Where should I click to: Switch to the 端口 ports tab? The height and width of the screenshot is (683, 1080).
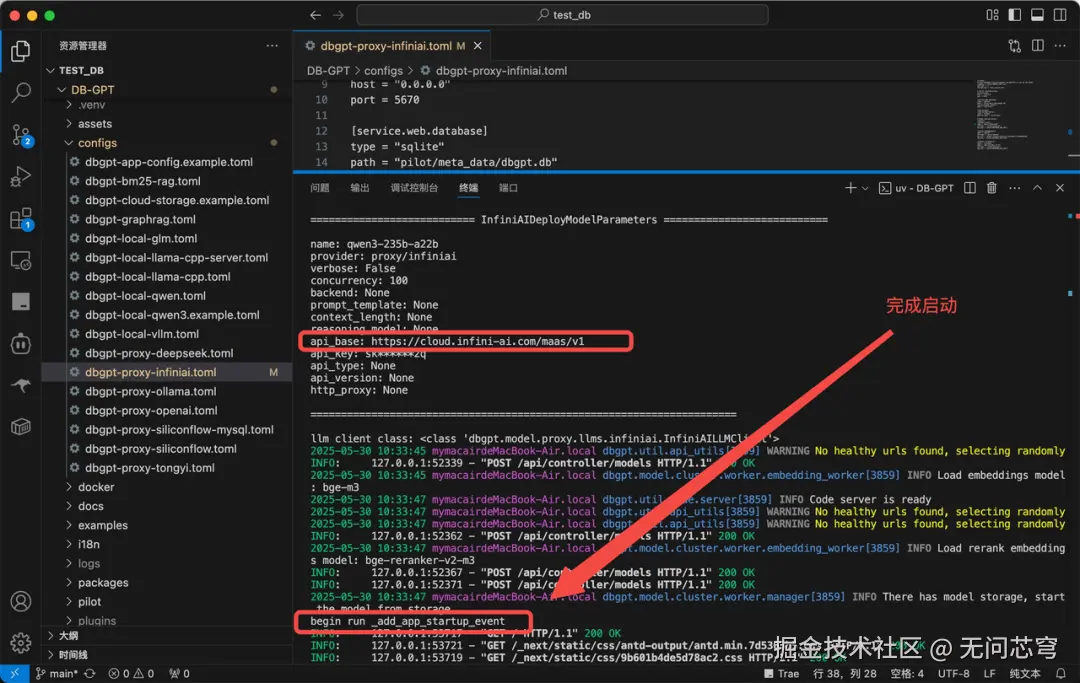pyautogui.click(x=508, y=188)
